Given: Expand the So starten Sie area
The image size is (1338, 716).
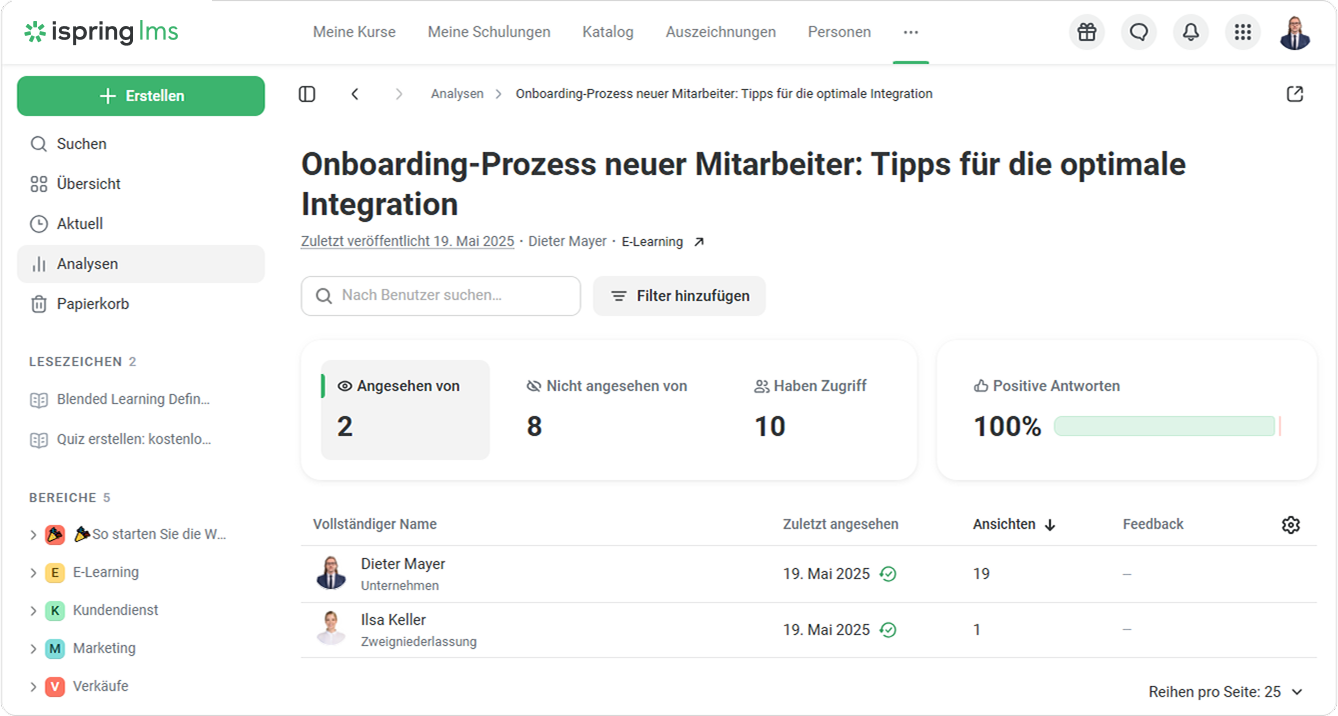Looking at the screenshot, I should pyautogui.click(x=33, y=535).
